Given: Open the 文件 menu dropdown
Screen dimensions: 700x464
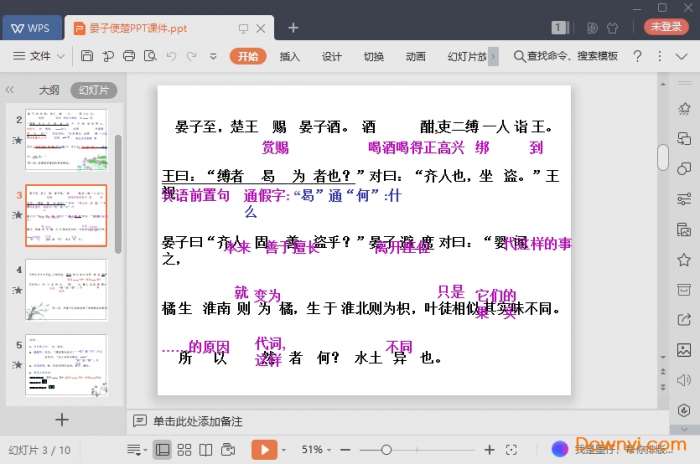Looking at the screenshot, I should click(x=40, y=56).
